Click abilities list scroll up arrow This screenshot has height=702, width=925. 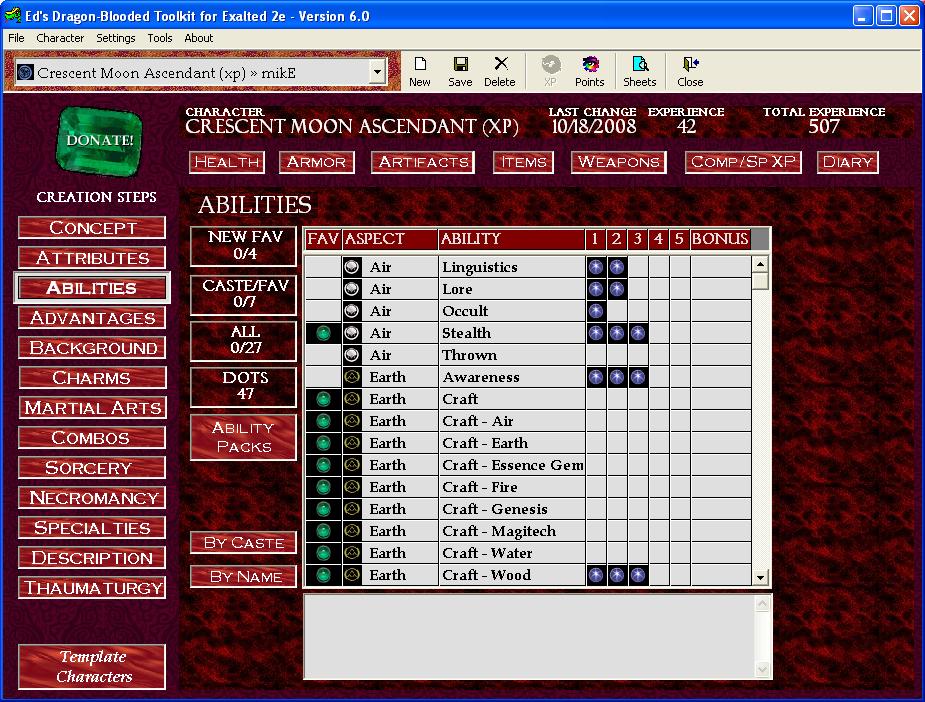[x=760, y=264]
